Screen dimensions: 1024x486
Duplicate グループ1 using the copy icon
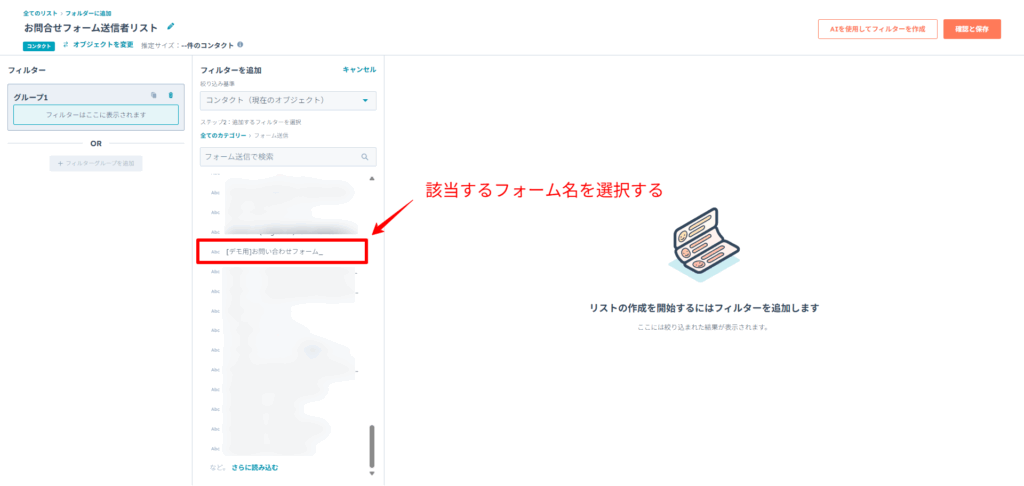point(153,95)
